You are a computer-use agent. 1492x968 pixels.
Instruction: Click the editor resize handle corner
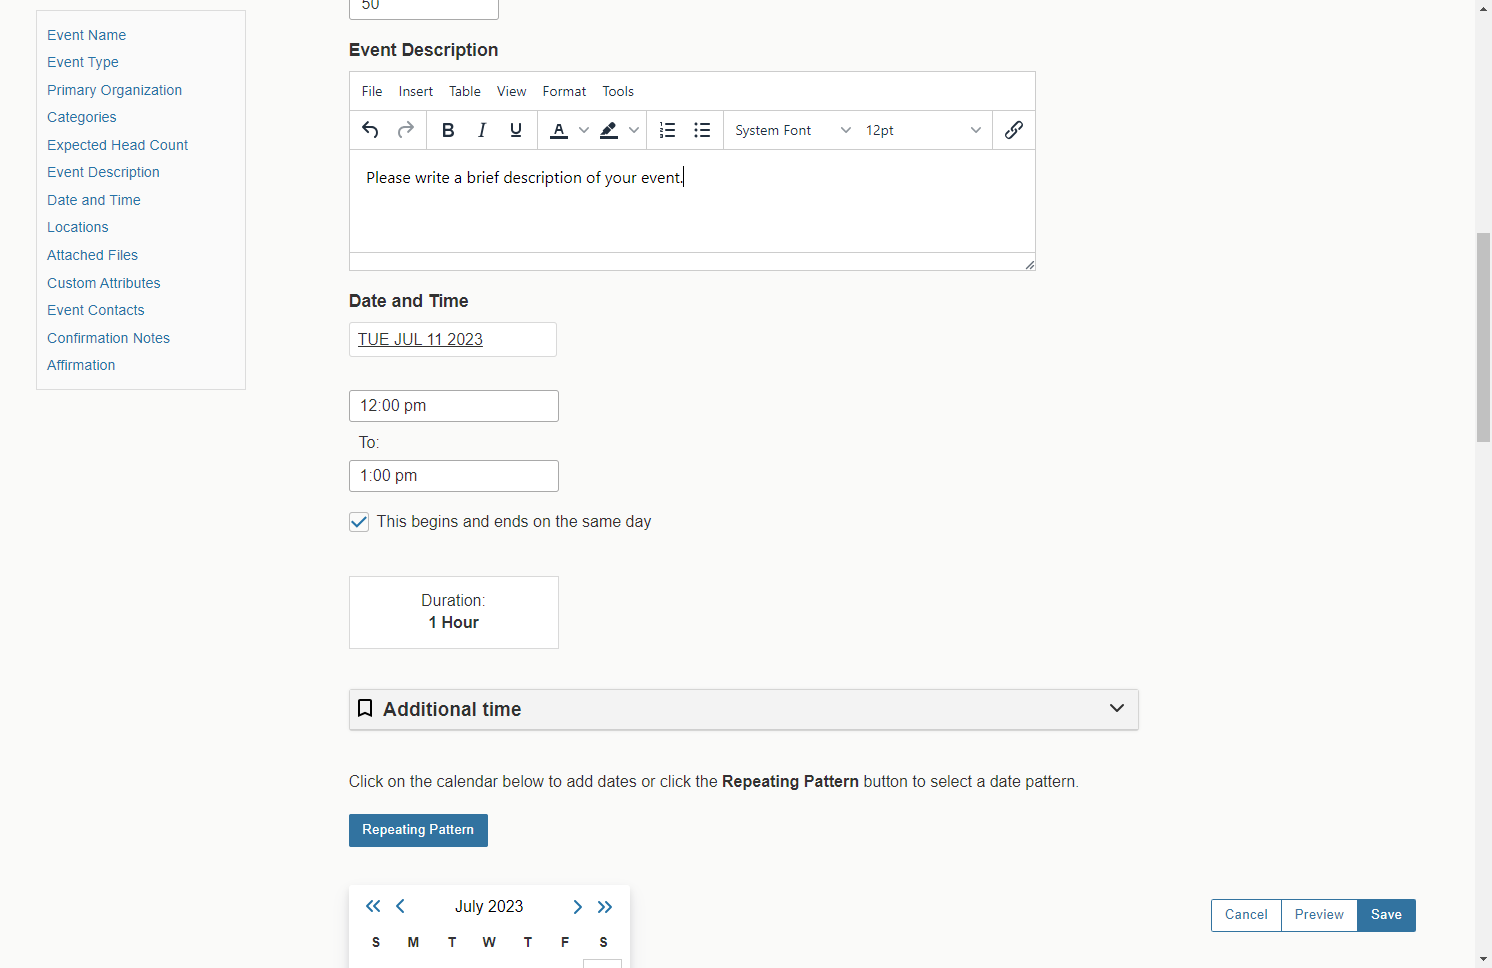point(1029,264)
